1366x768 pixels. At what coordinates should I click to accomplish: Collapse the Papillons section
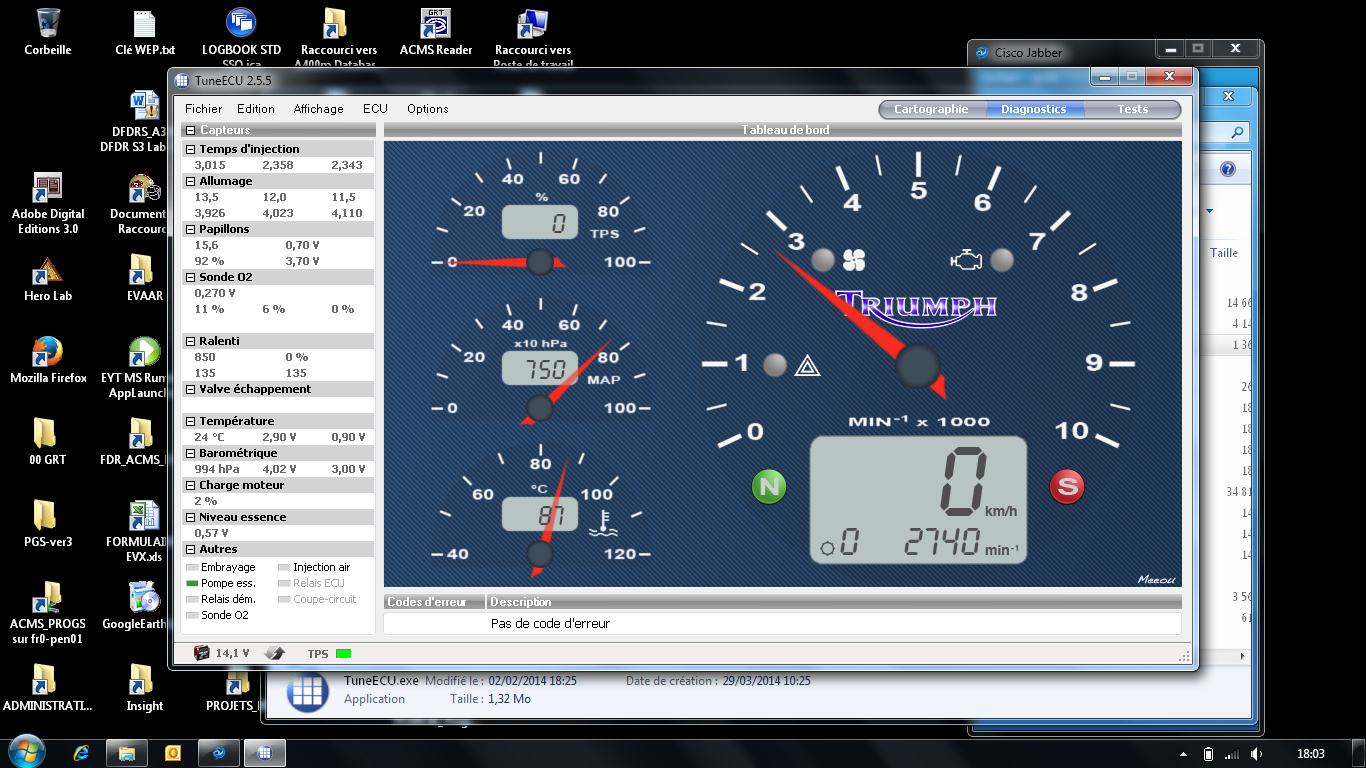pyautogui.click(x=190, y=229)
